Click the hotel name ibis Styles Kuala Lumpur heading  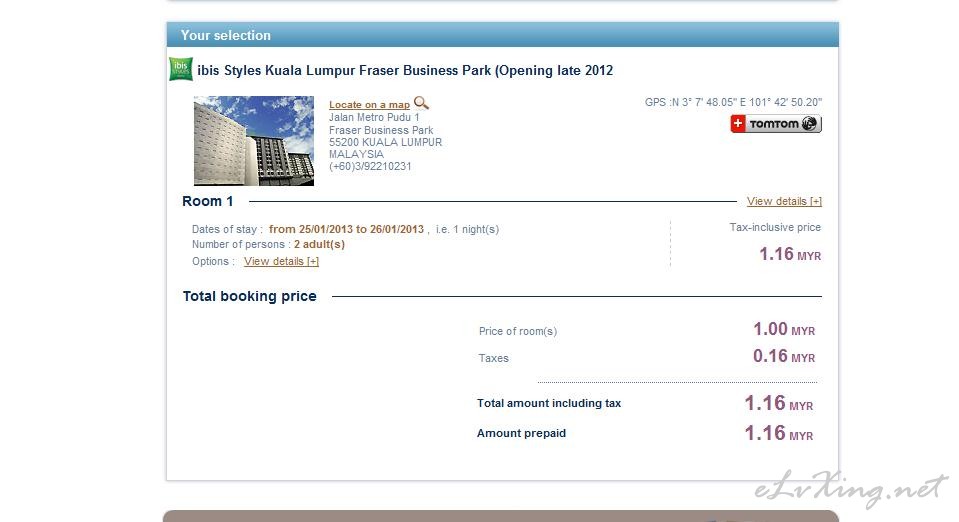pos(405,70)
